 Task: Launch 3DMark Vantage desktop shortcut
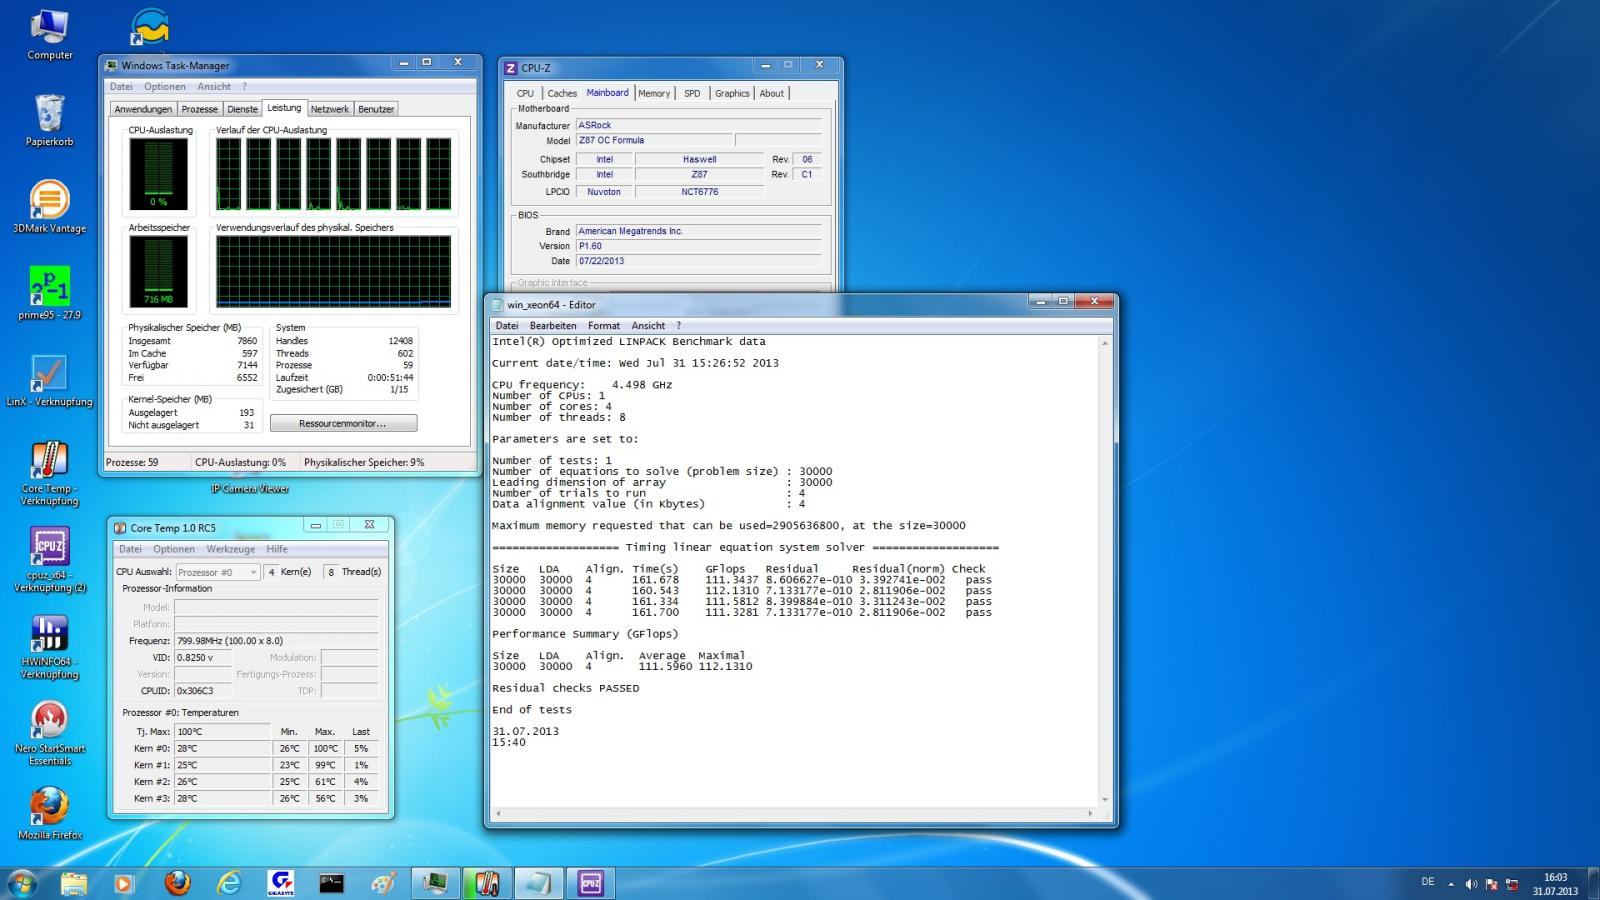click(49, 207)
